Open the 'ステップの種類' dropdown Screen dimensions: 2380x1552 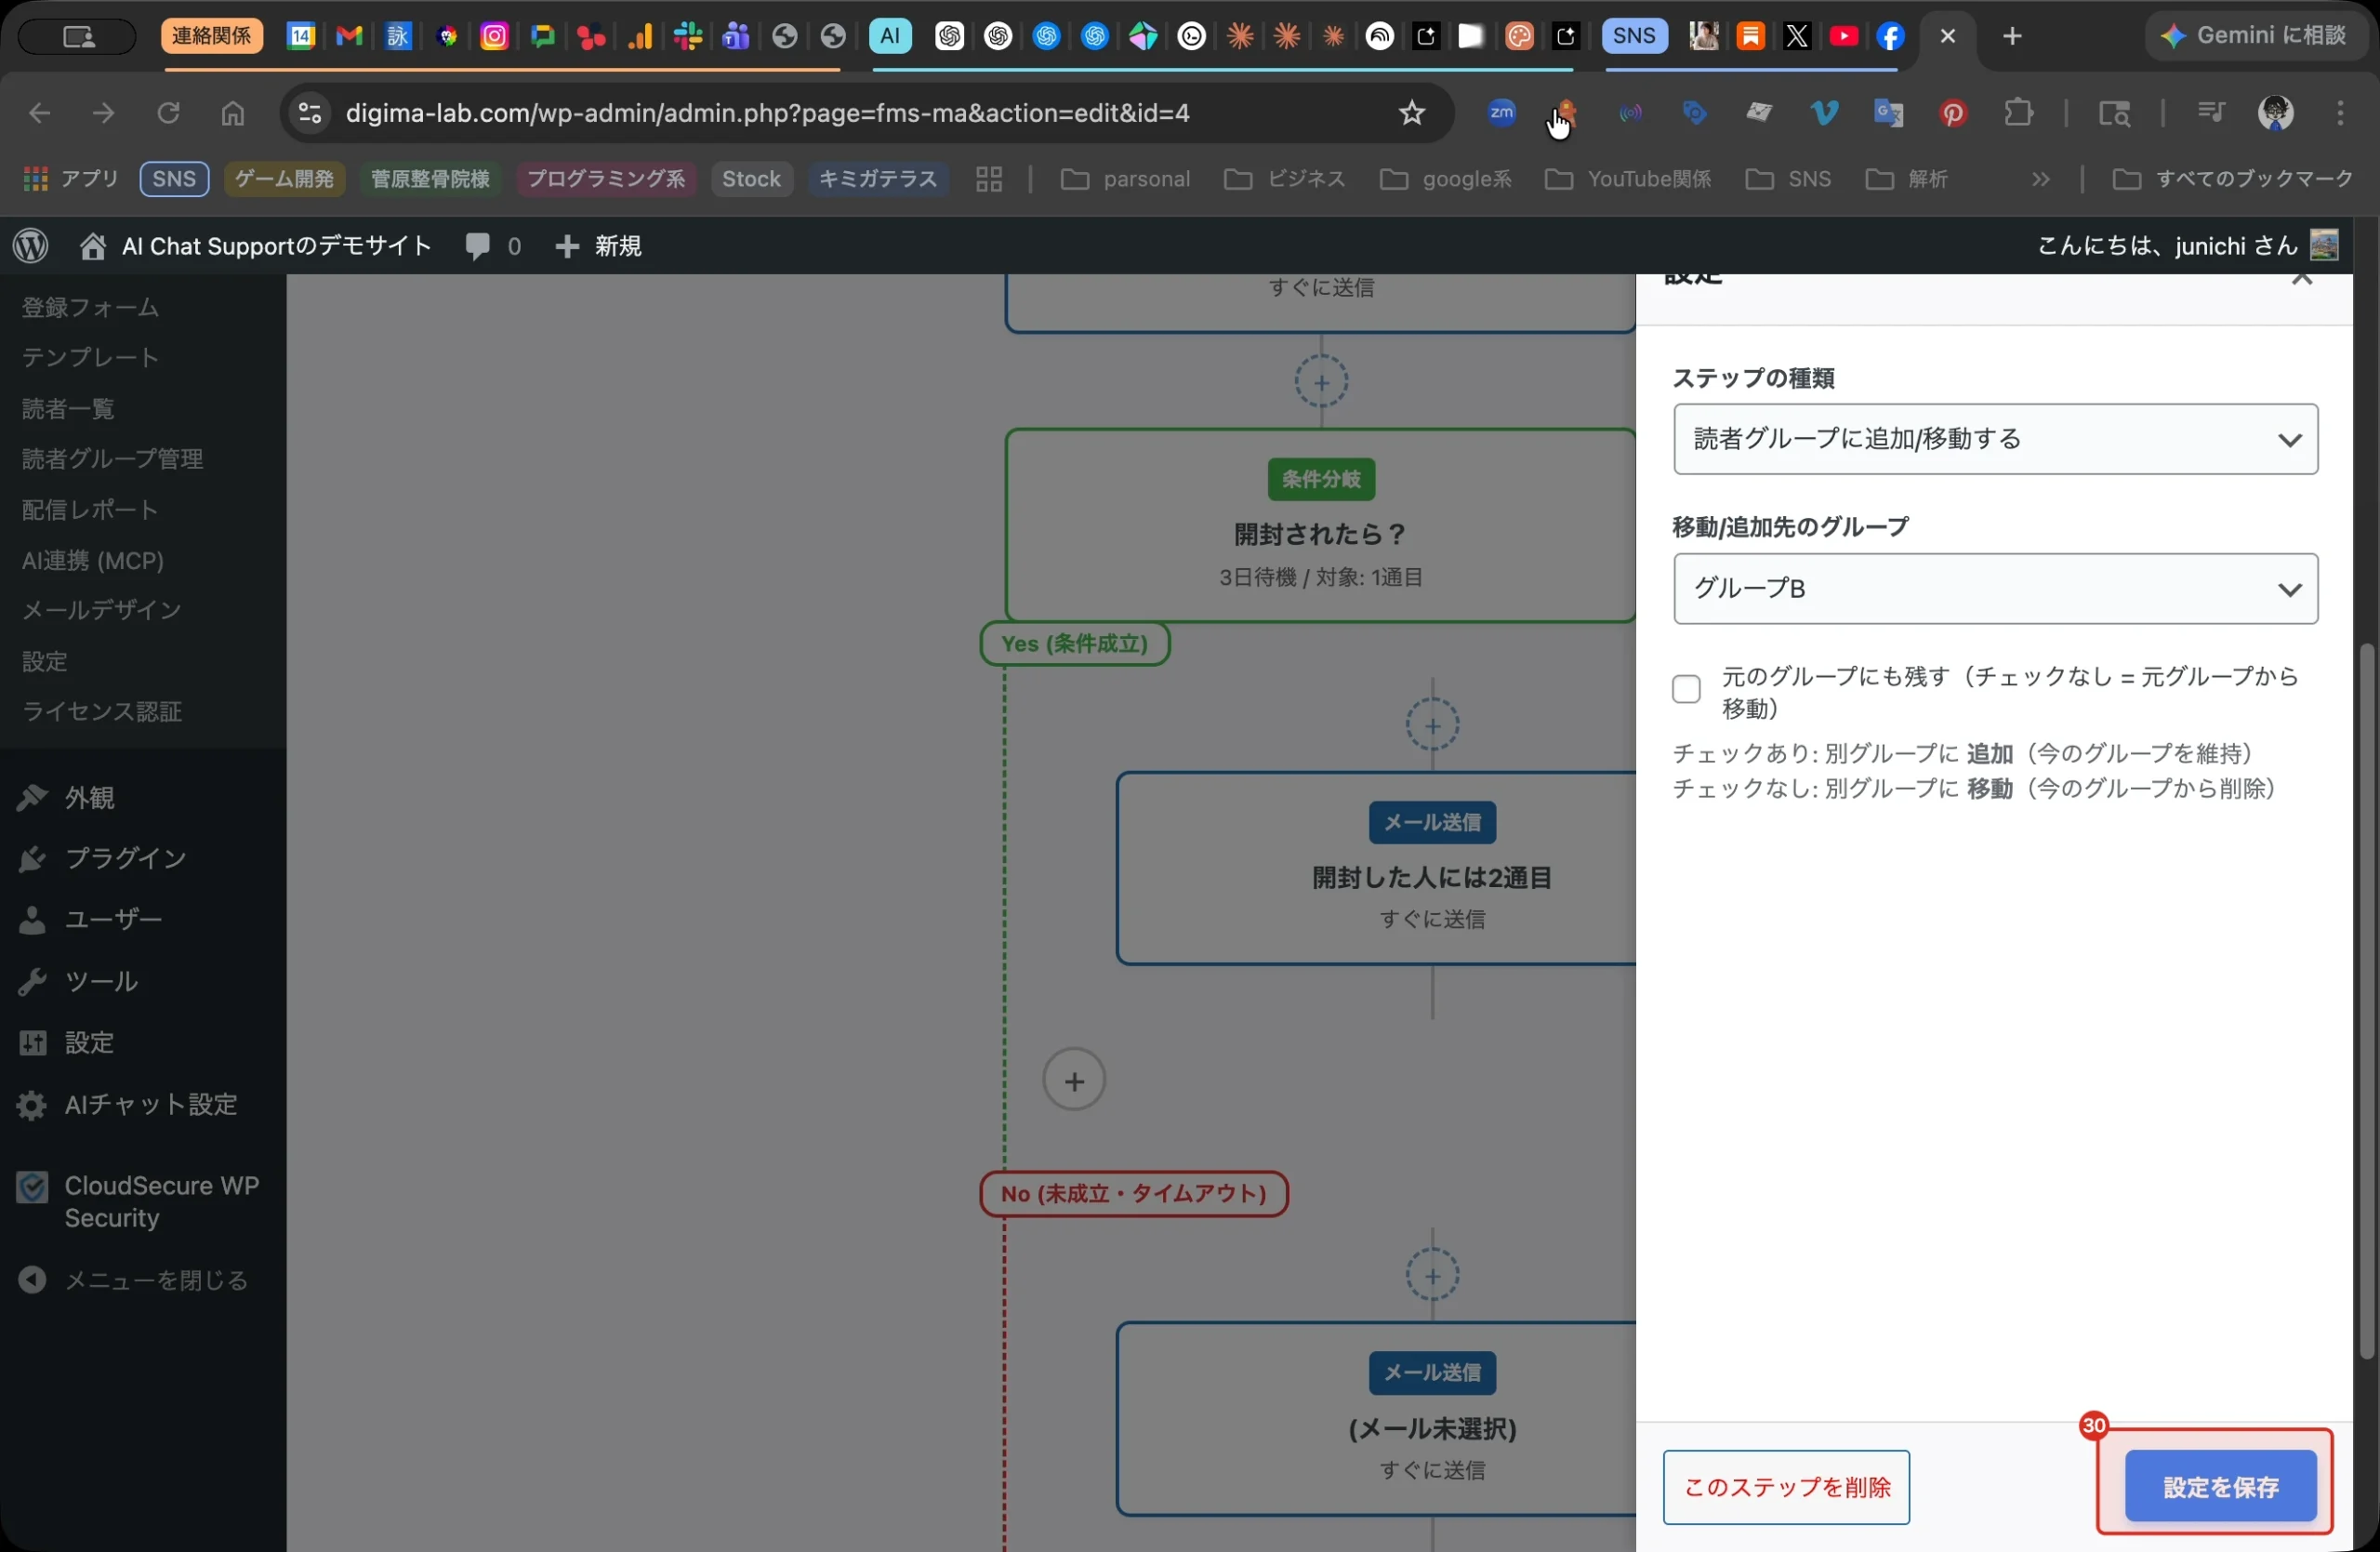coord(1995,439)
